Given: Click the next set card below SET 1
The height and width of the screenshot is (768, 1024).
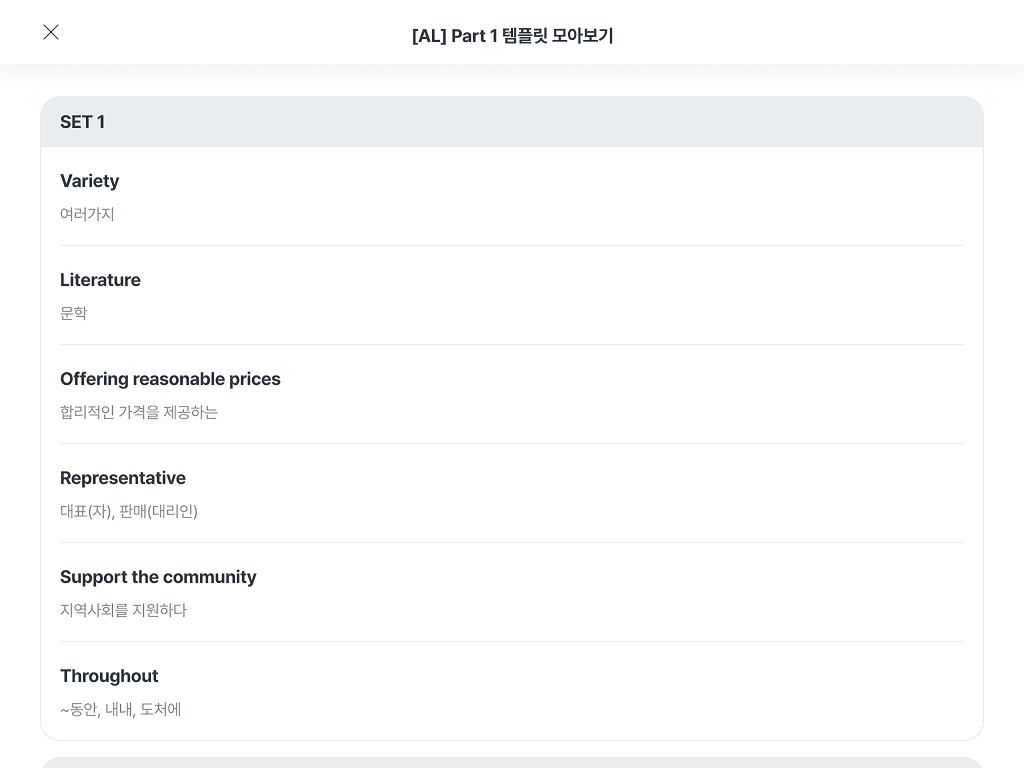Looking at the screenshot, I should 512,763.
